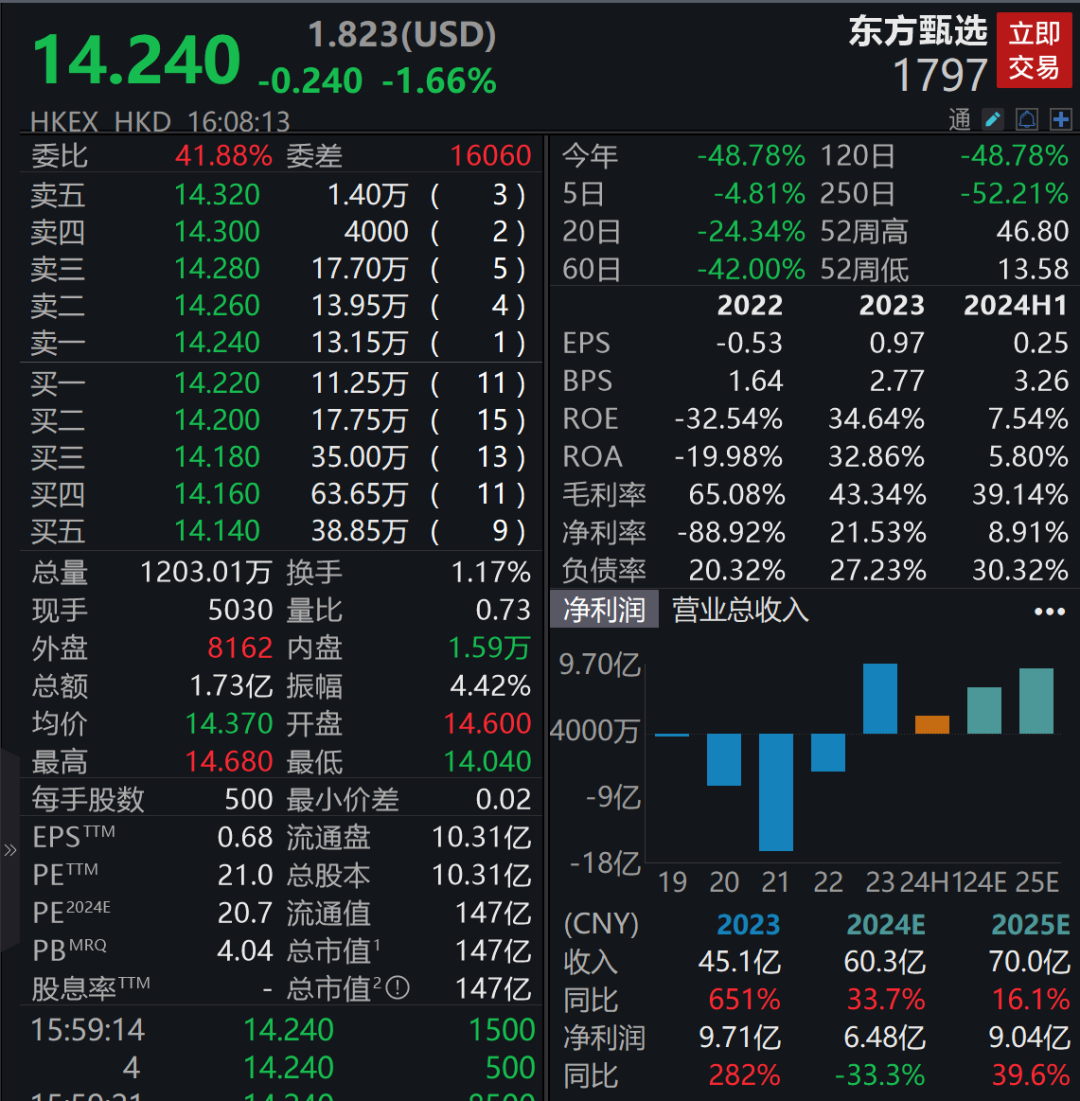This screenshot has height=1101, width=1080.
Task: Click the USD price 1.823(USD)
Action: pos(402,34)
